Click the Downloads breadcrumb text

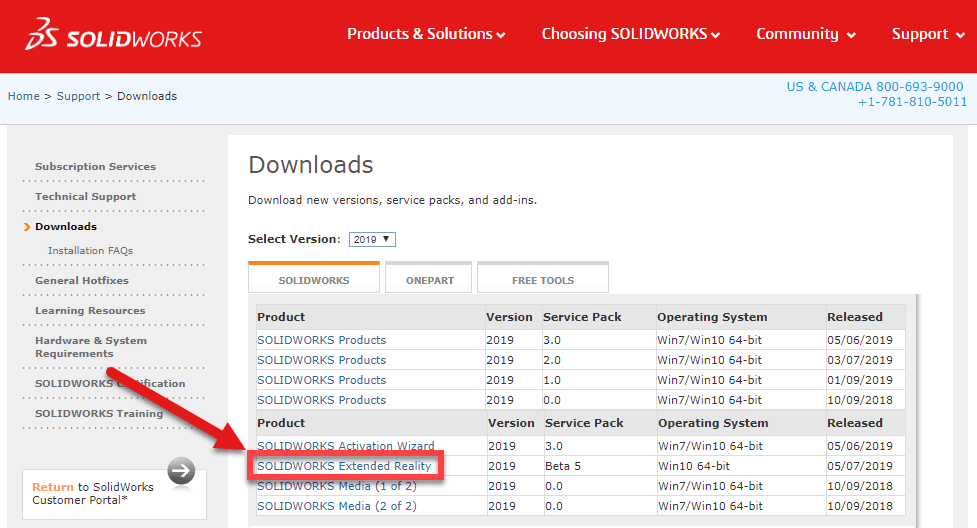(x=147, y=96)
